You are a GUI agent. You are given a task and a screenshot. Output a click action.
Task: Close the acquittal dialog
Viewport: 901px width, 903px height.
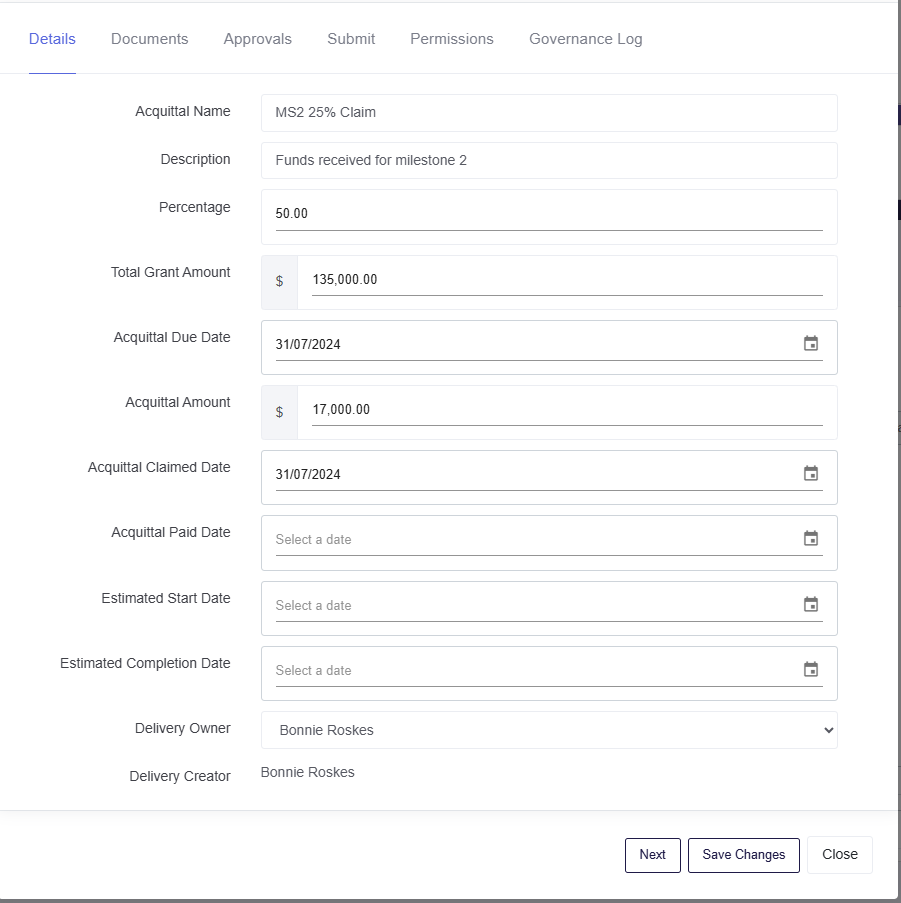coord(840,855)
